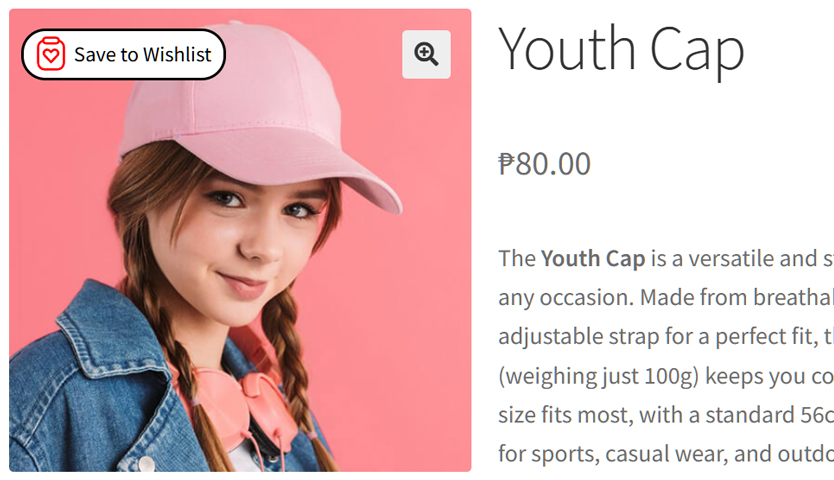Click the magnifier zoom icon on image
Viewport: 834px width, 480px height.
tap(427, 54)
